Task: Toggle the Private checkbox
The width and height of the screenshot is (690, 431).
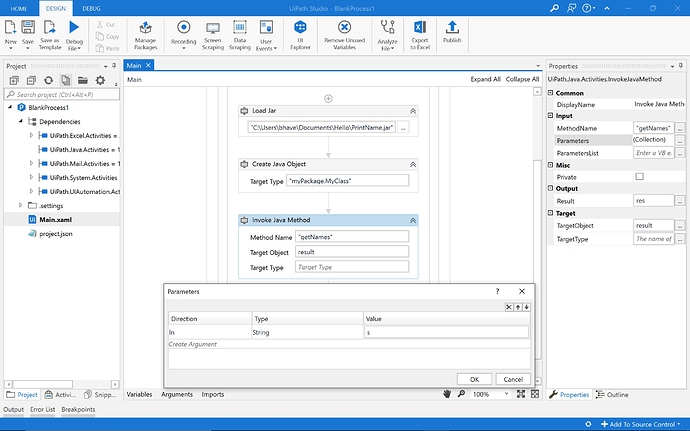Action: tap(639, 177)
